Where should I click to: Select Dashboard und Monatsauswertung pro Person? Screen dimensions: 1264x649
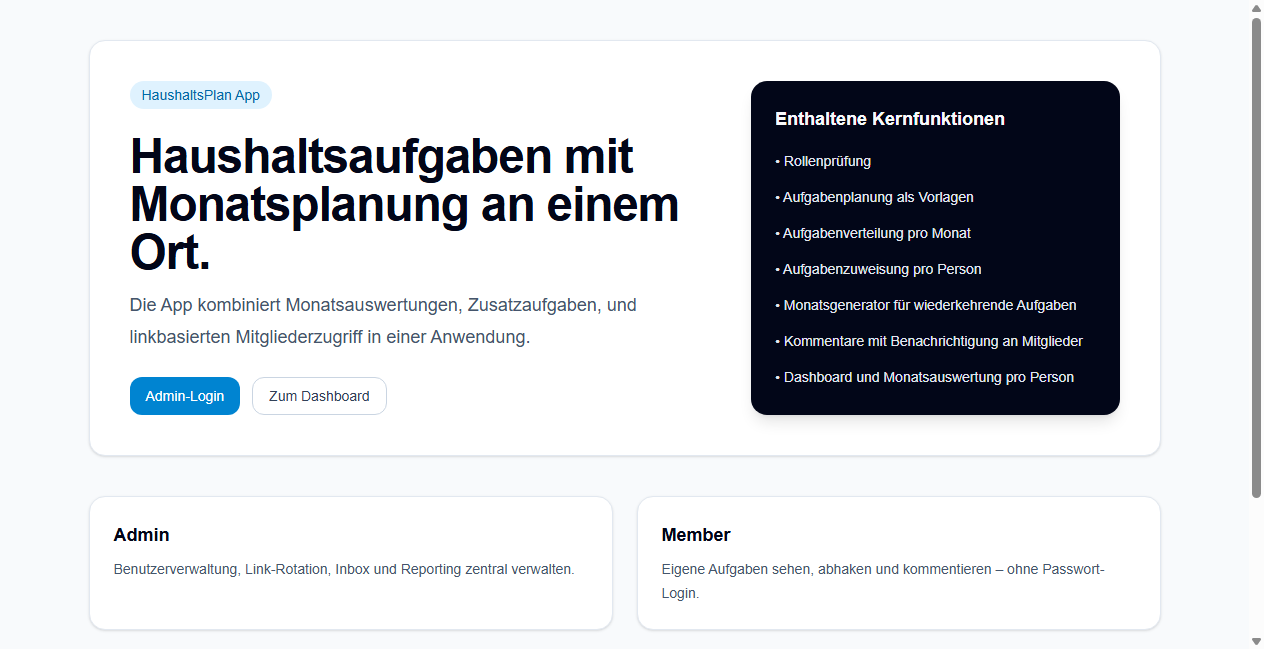(x=925, y=377)
